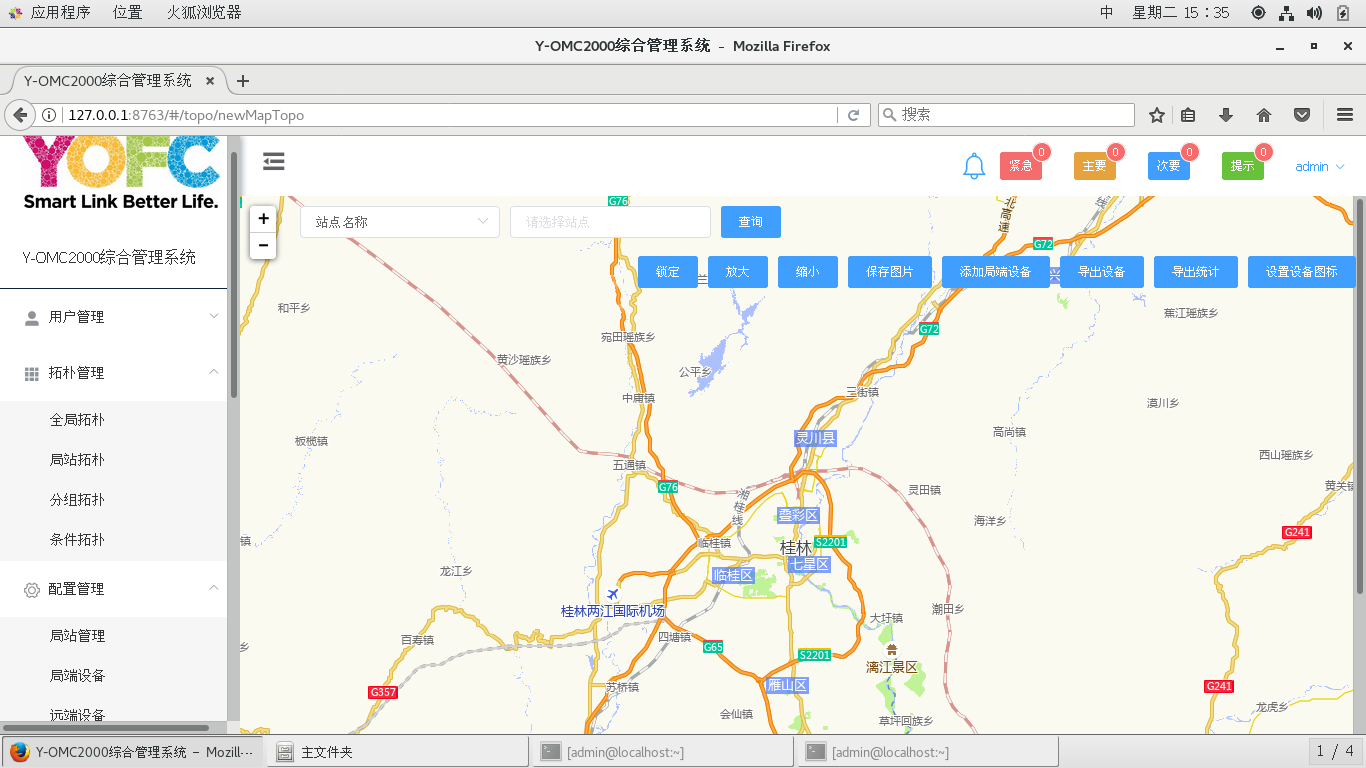The width and height of the screenshot is (1366, 768).
Task: Open the Firefox downloads arrow icon
Action: (x=1226, y=115)
